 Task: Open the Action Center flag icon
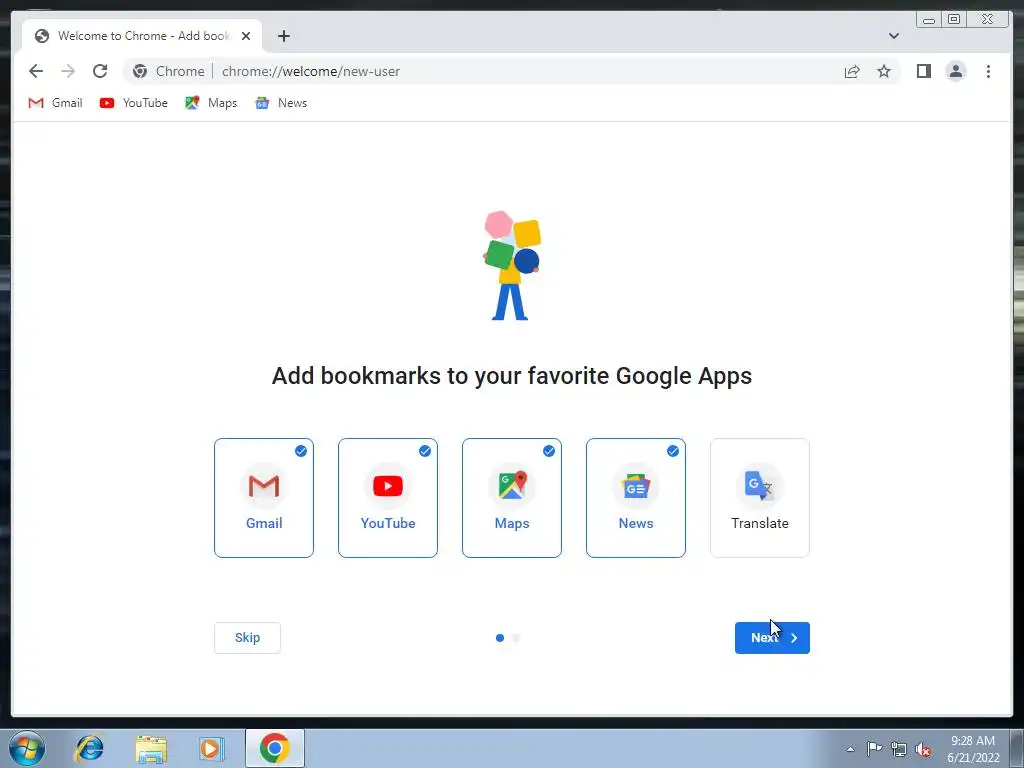874,749
